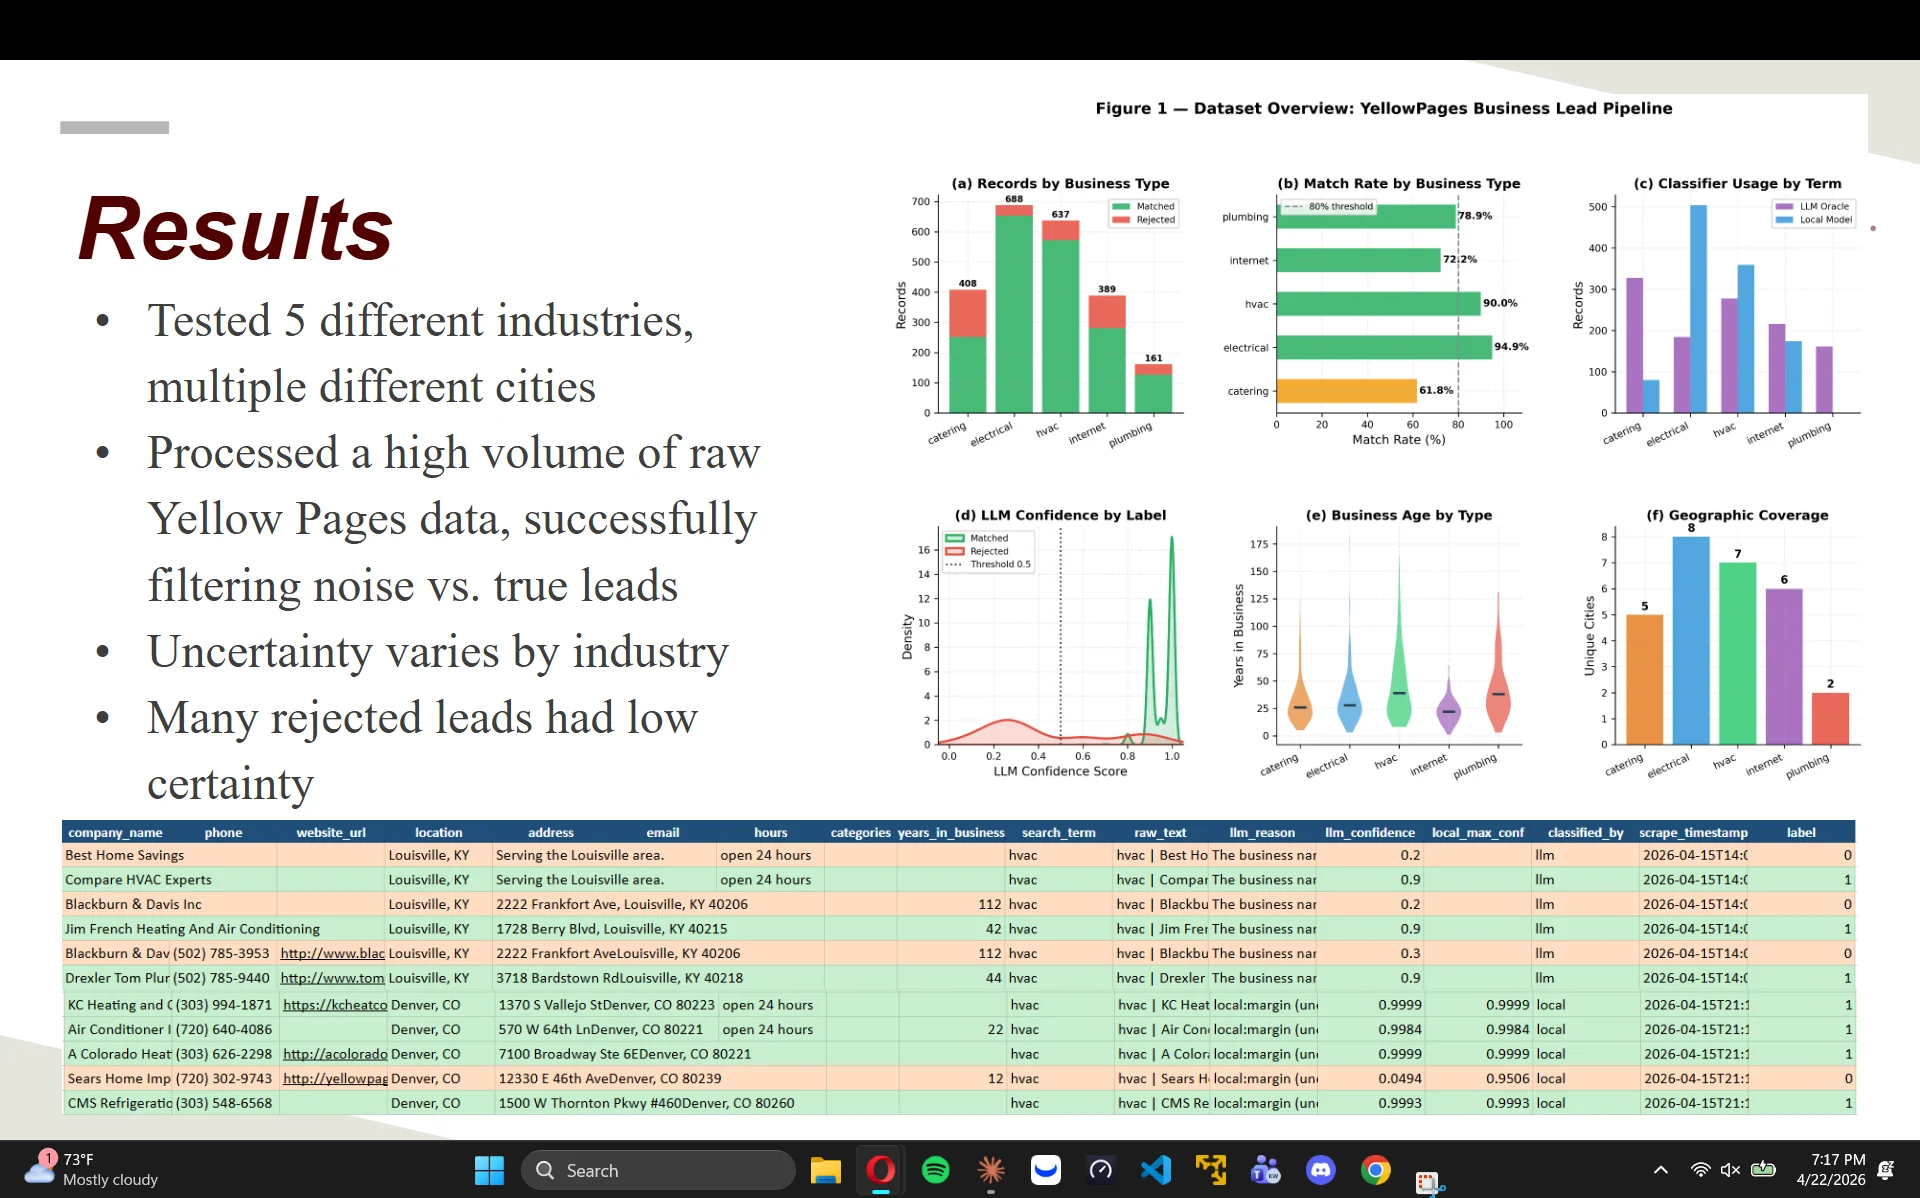The image size is (1920, 1198).
Task: Select the llm_confidence value 0.0494
Action: (1400, 1078)
